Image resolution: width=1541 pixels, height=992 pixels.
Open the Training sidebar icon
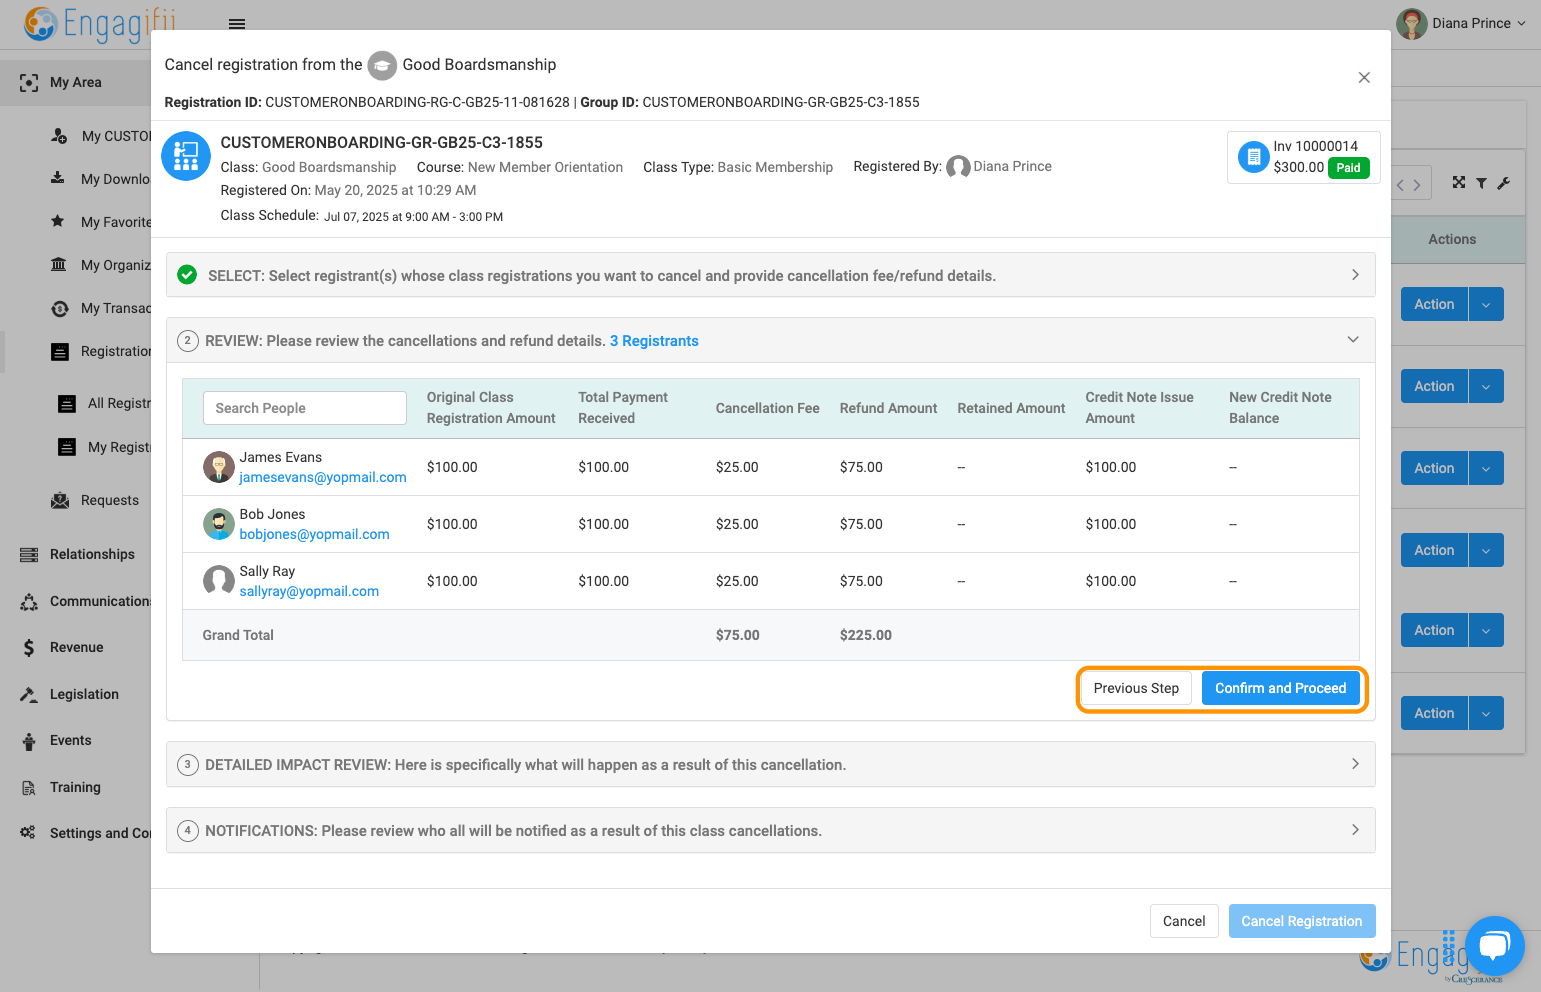[x=29, y=788]
